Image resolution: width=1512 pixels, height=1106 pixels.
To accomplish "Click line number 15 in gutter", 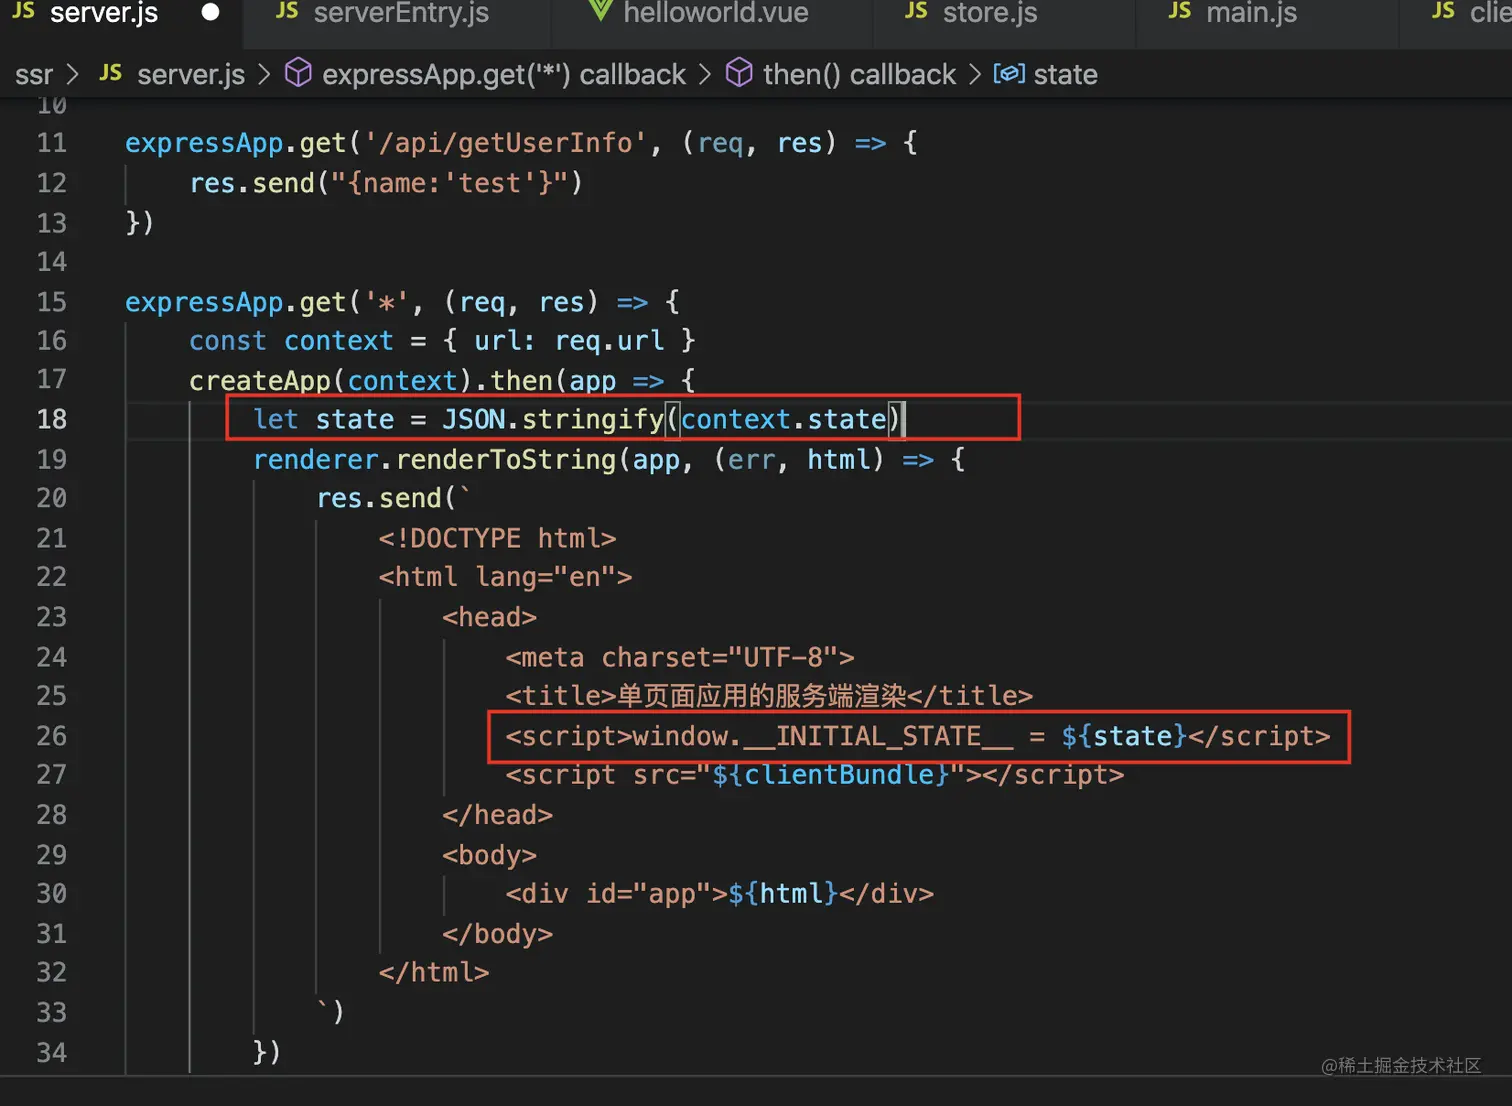I will pyautogui.click(x=52, y=302).
